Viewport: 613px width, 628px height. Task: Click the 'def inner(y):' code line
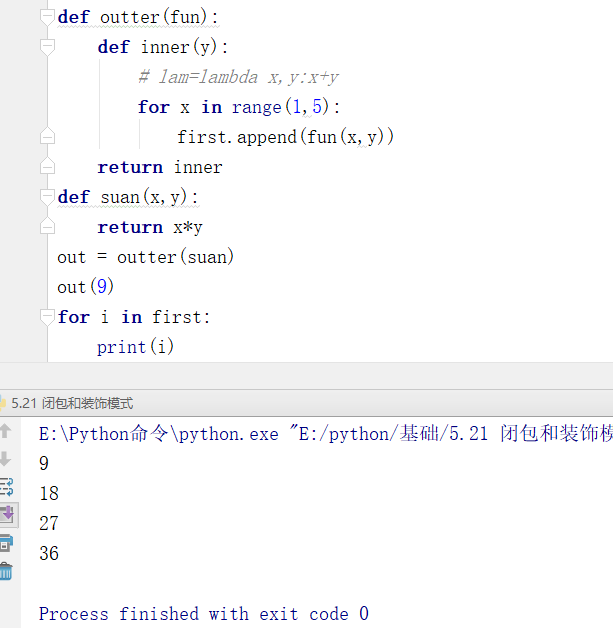pos(163,47)
